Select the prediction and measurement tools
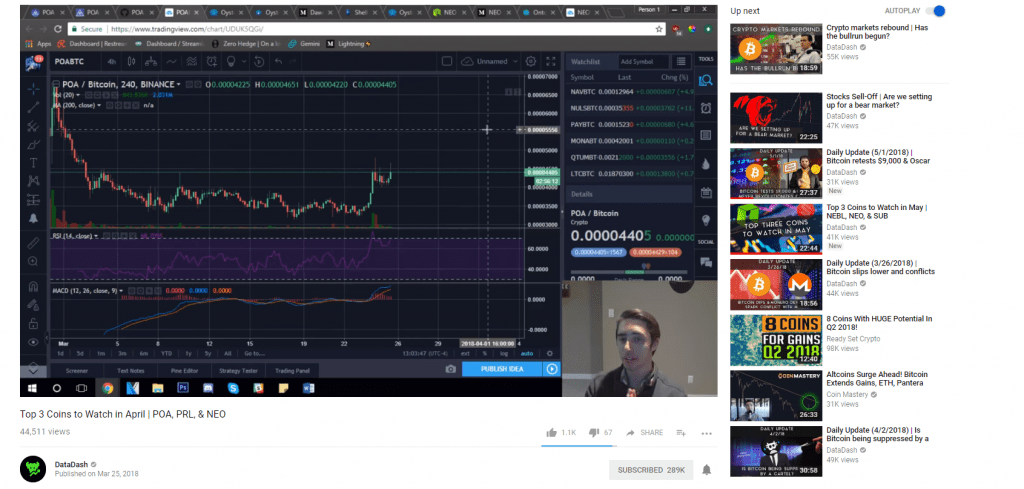This screenshot has height=489, width=1024. point(33,200)
